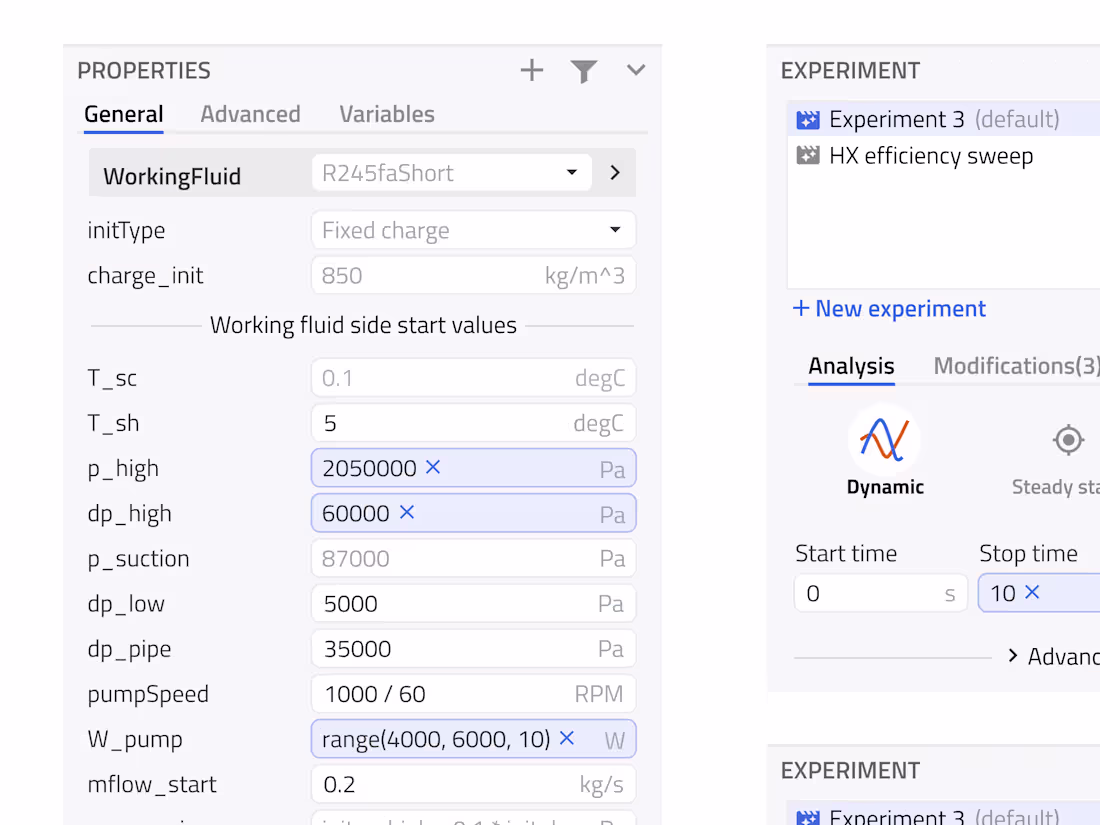Select the Dynamic analysis icon
This screenshot has height=825, width=1100.
pyautogui.click(x=884, y=440)
